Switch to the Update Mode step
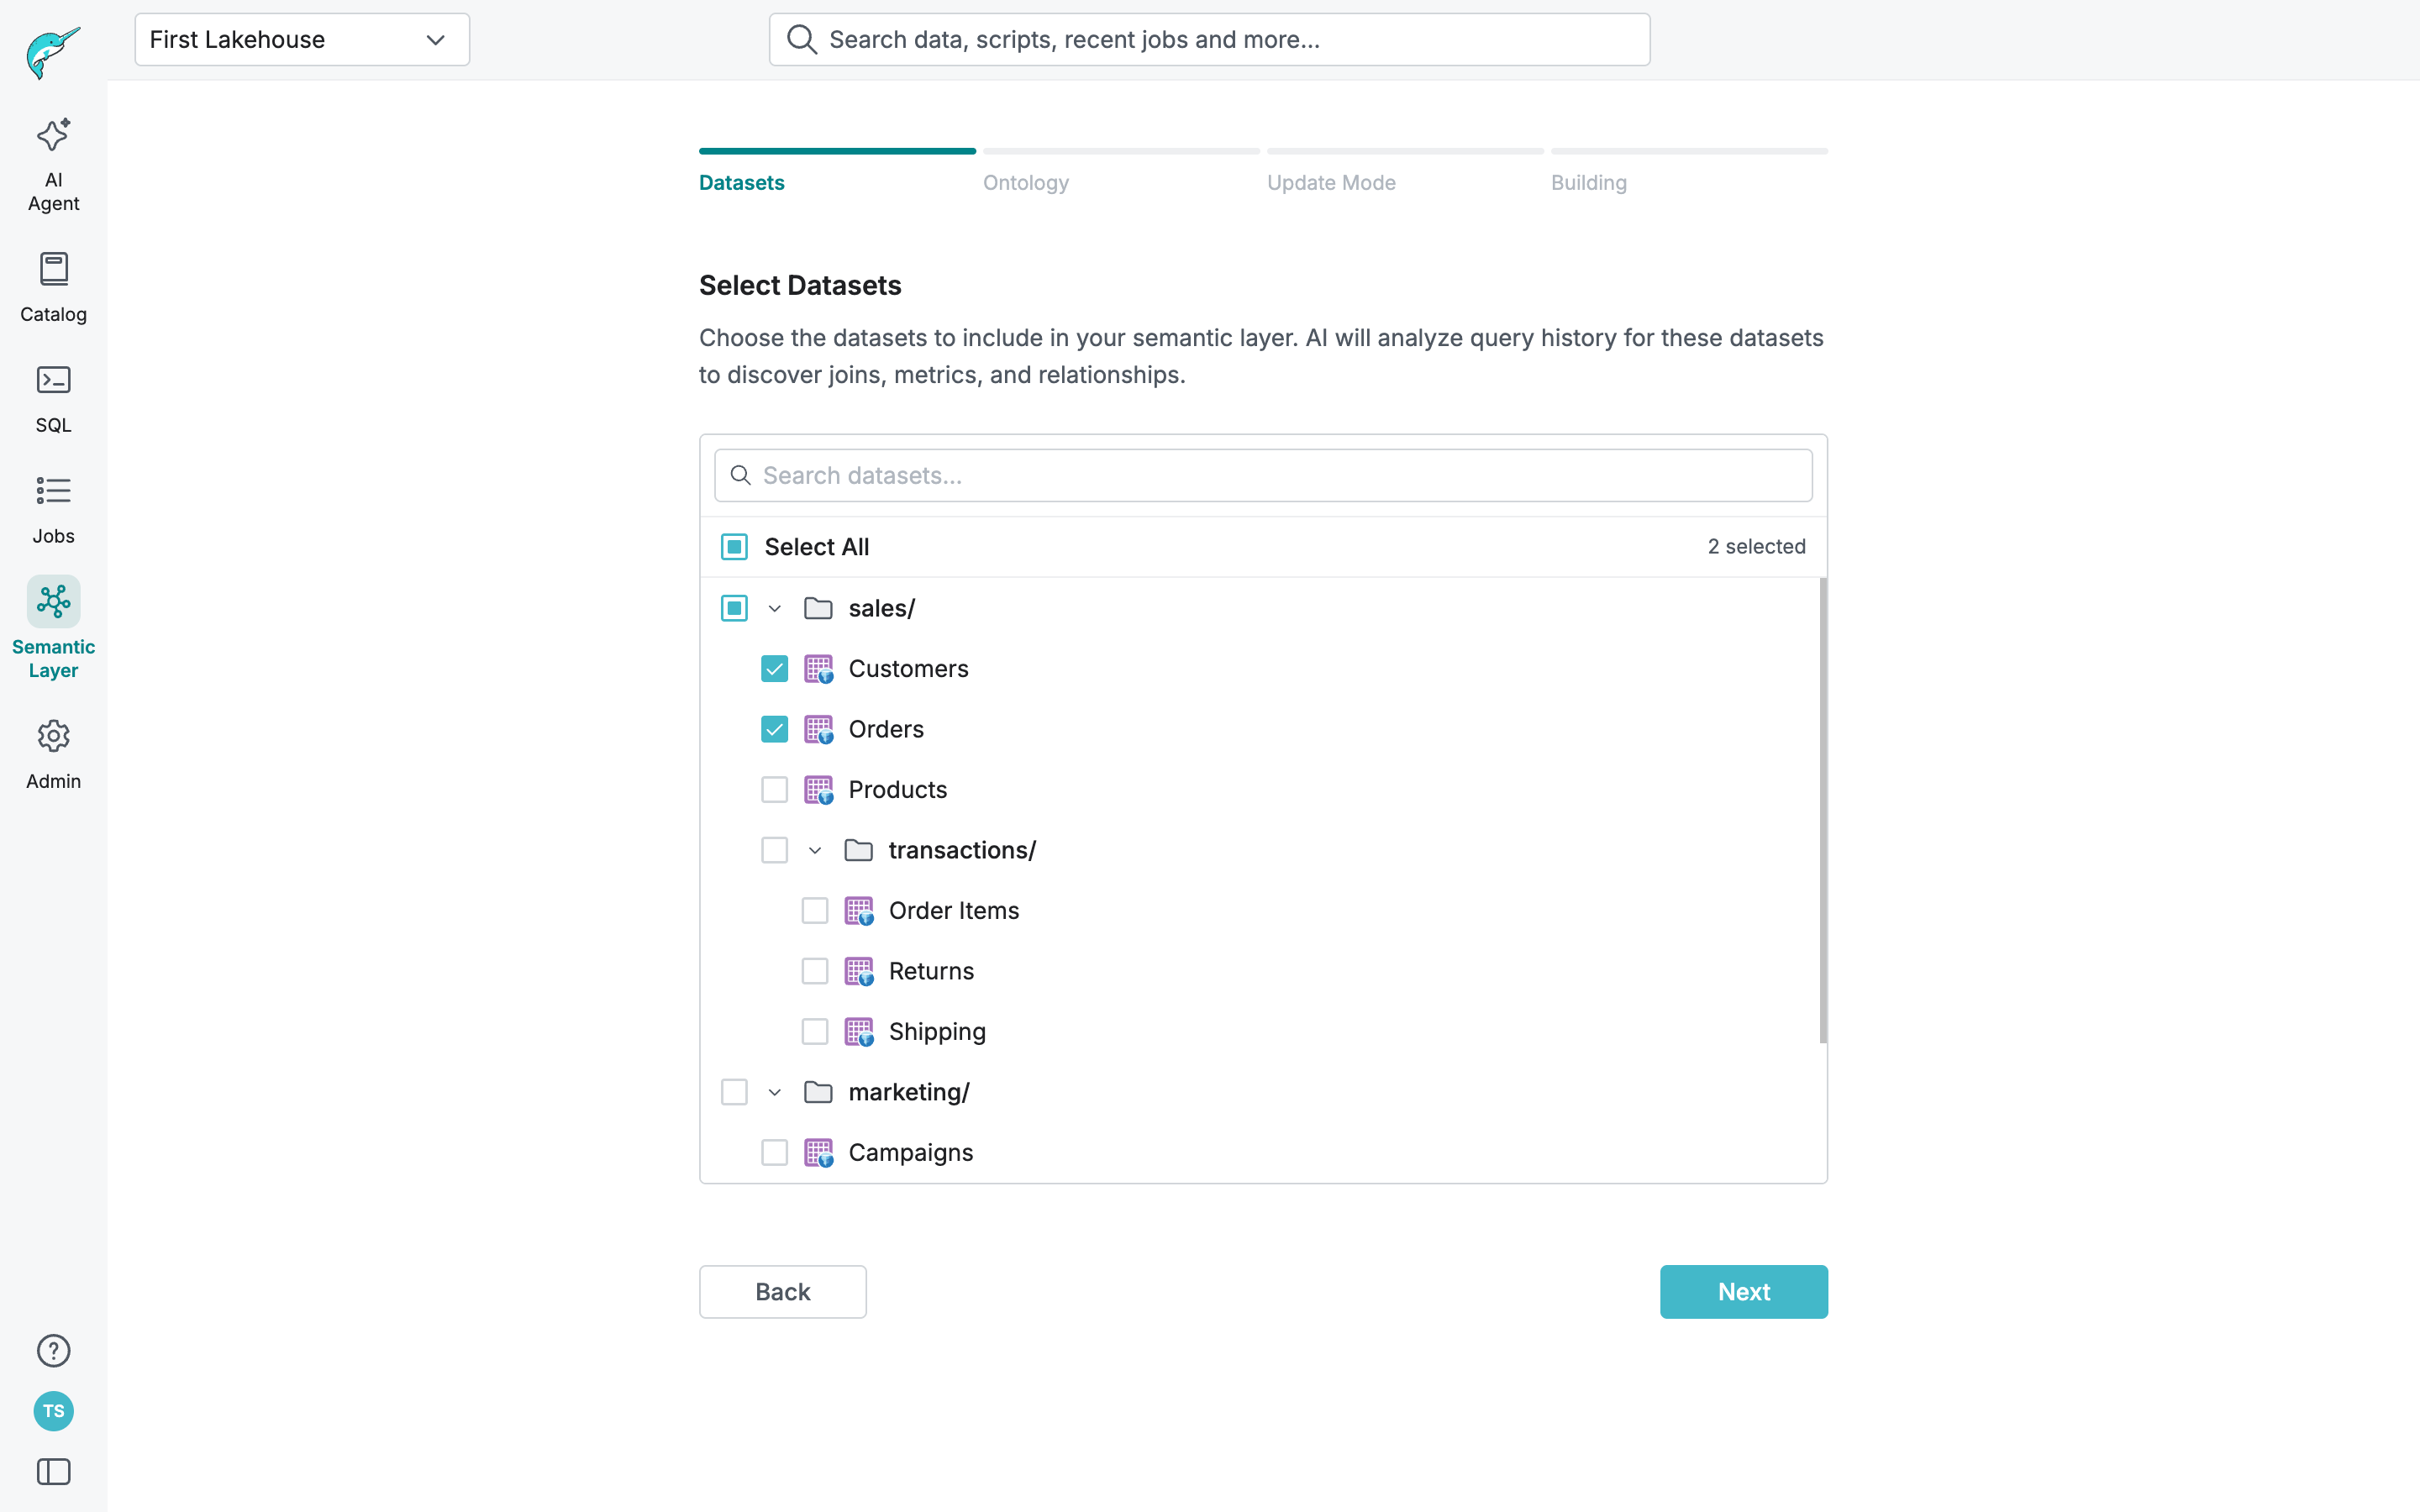 click(x=1331, y=182)
